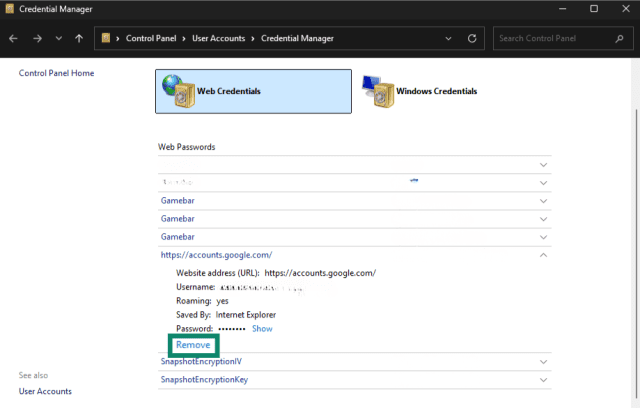The height and width of the screenshot is (408, 640).
Task: Open the SnapshotEncryptionKey entry name
Action: pos(204,379)
